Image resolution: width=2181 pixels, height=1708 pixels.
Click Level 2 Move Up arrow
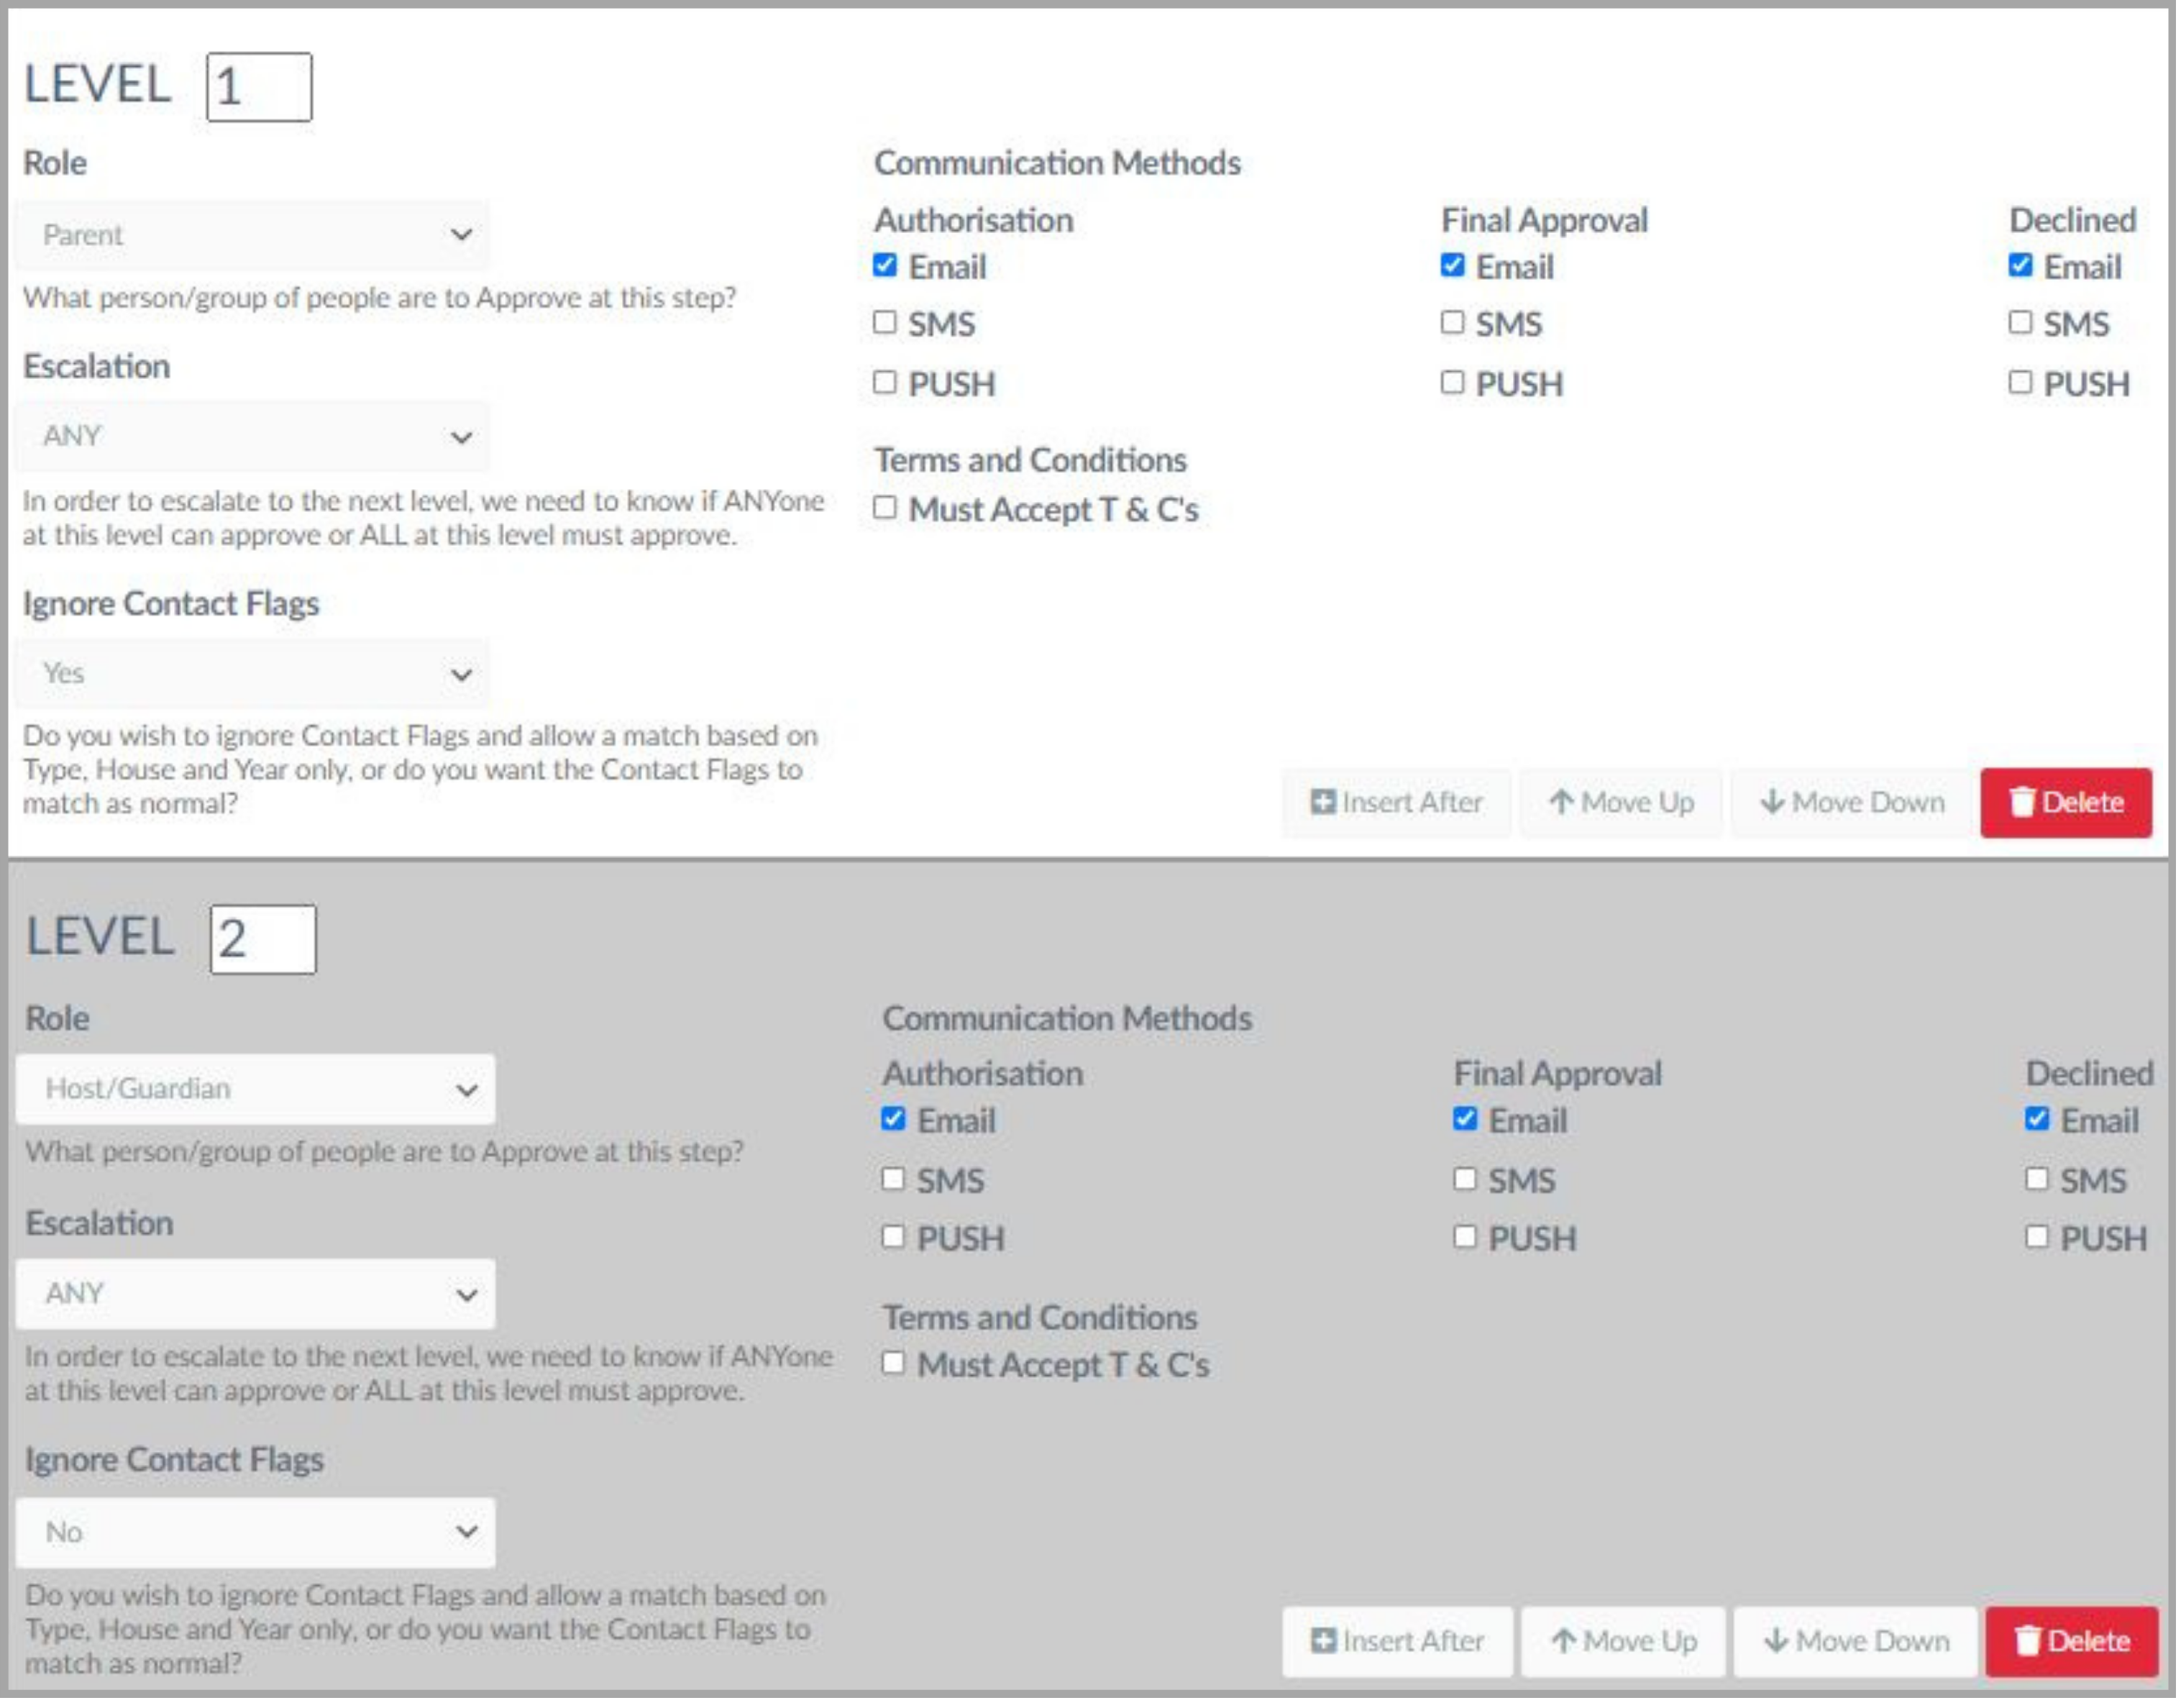[1564, 1641]
